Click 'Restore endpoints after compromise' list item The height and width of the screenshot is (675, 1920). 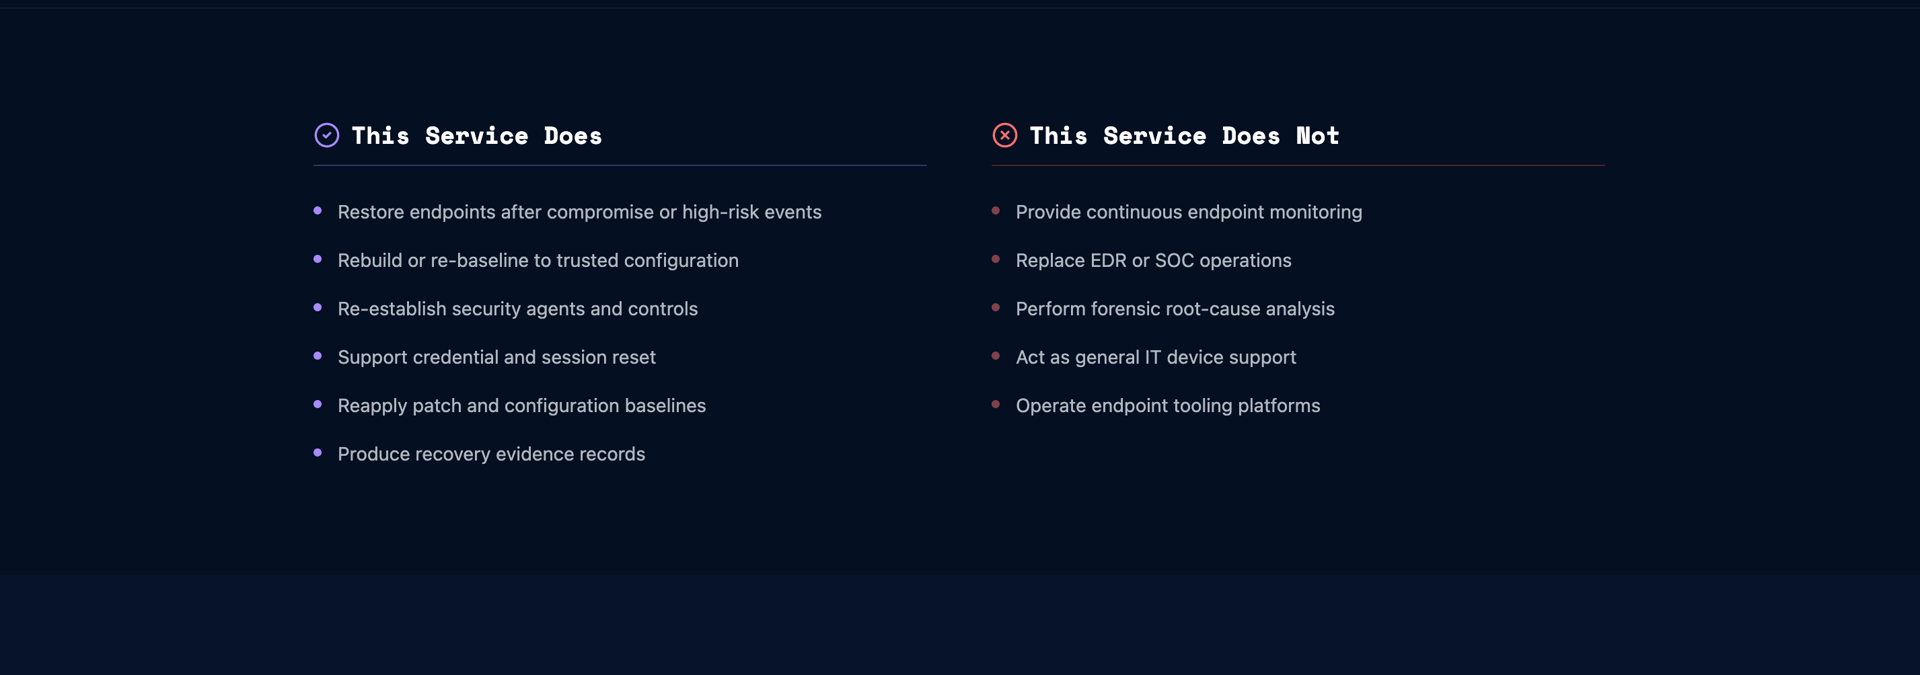(x=579, y=212)
